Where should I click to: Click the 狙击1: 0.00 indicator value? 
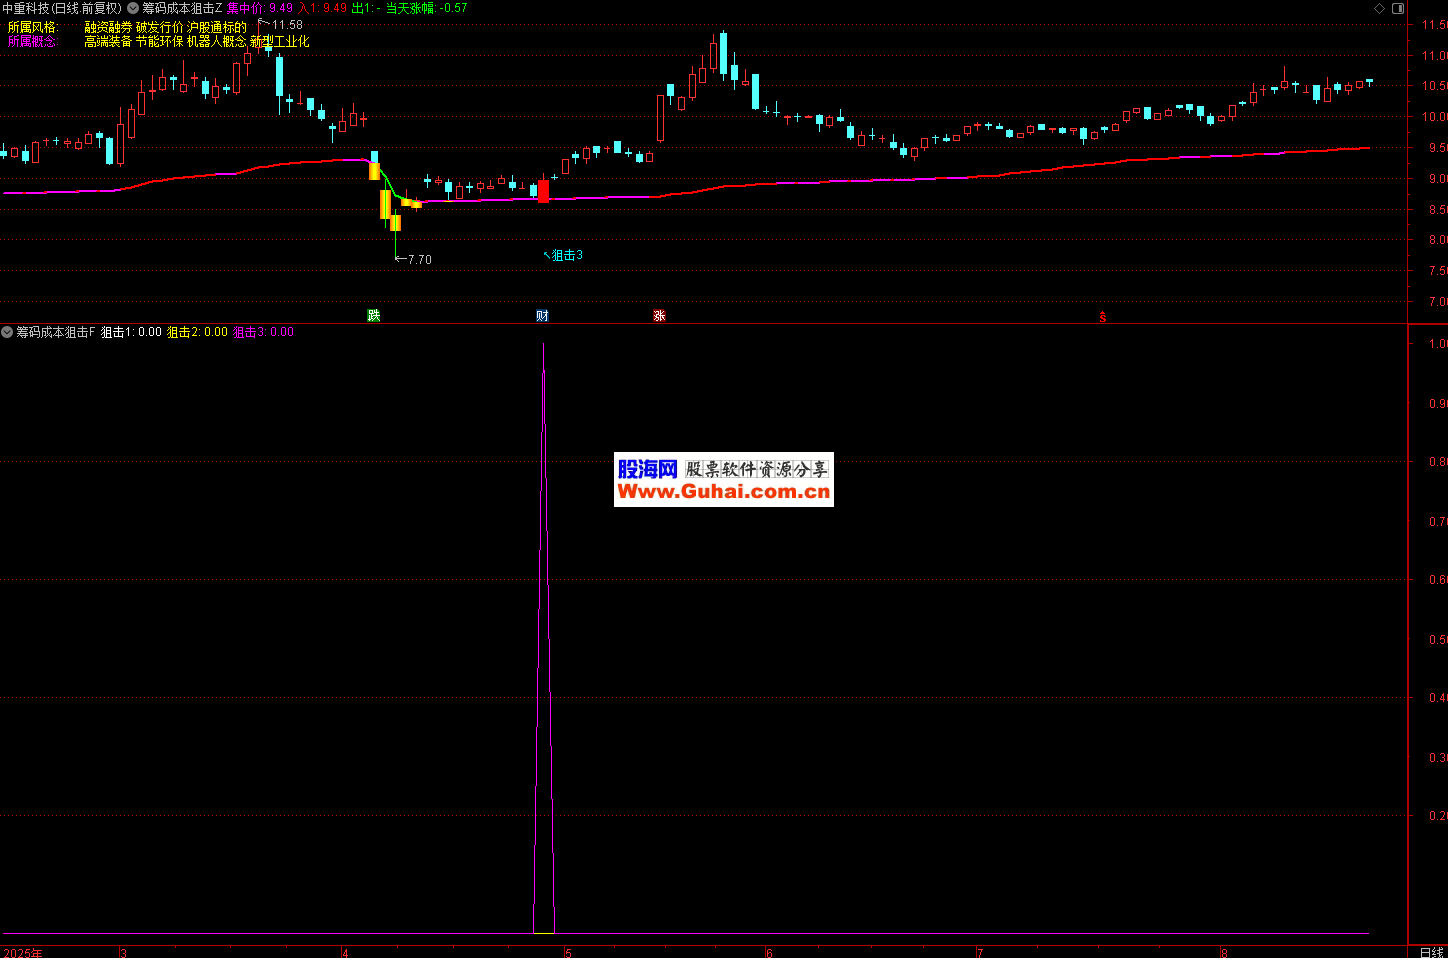coord(131,332)
